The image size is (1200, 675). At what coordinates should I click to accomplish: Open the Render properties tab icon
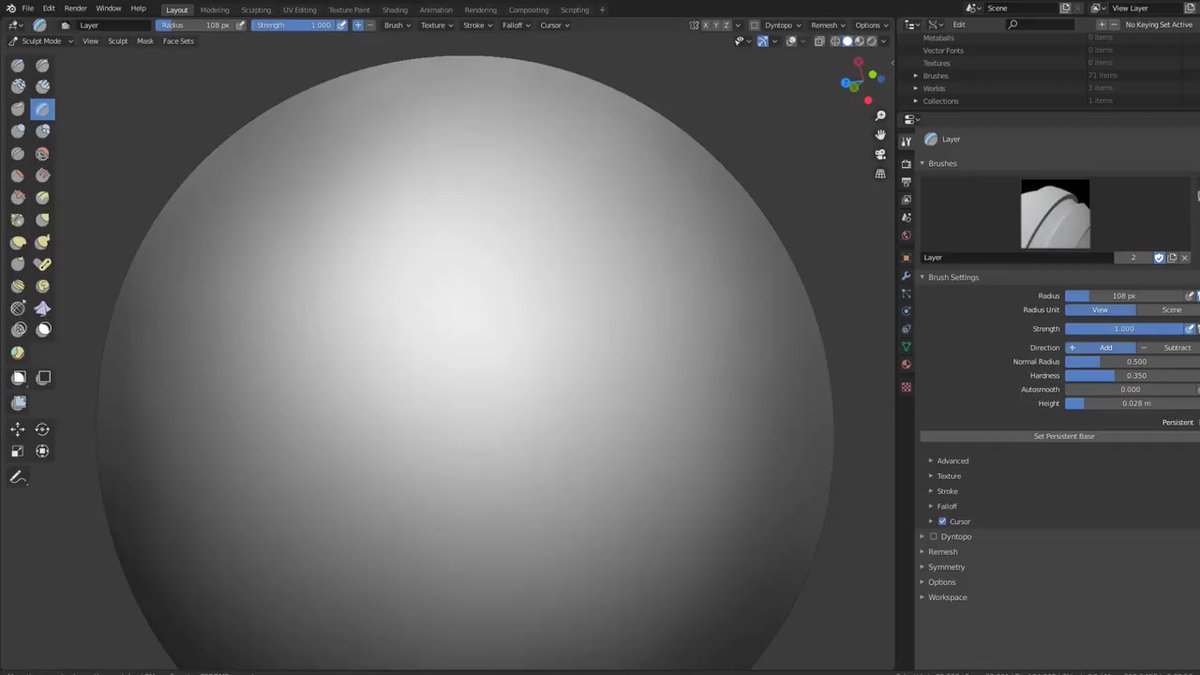[906, 163]
